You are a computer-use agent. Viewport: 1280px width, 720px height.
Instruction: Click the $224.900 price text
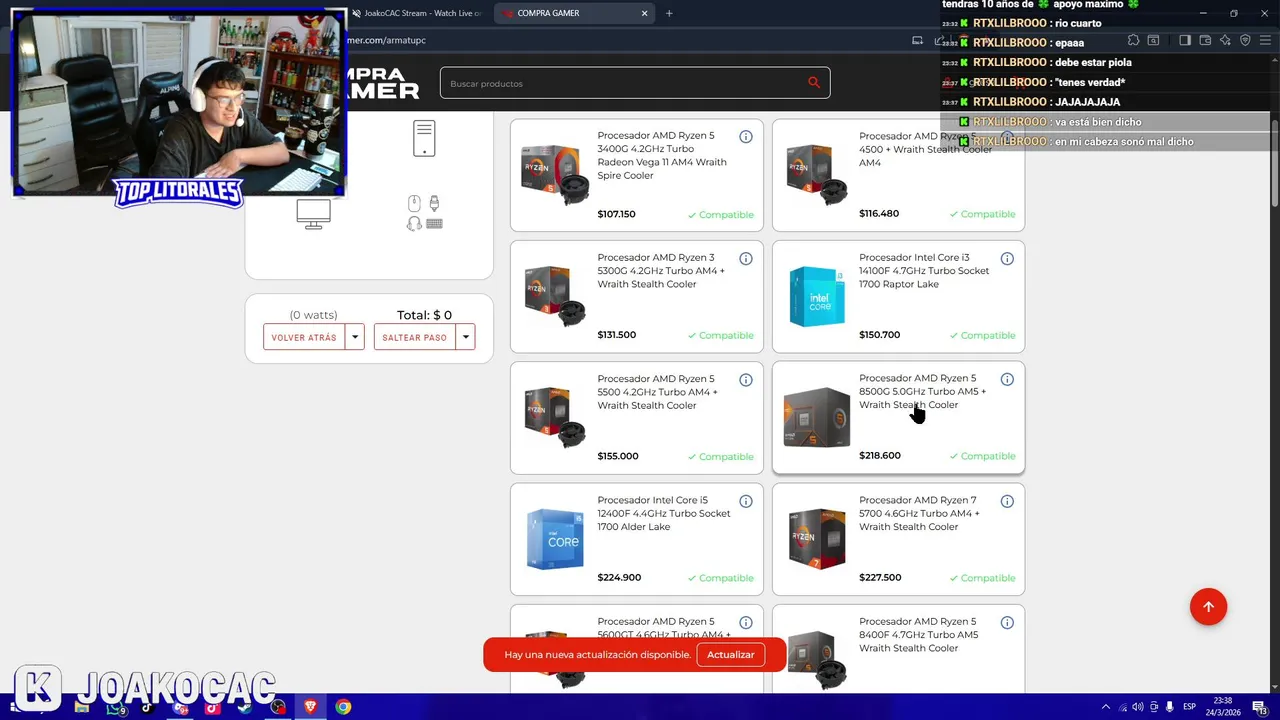coord(619,577)
